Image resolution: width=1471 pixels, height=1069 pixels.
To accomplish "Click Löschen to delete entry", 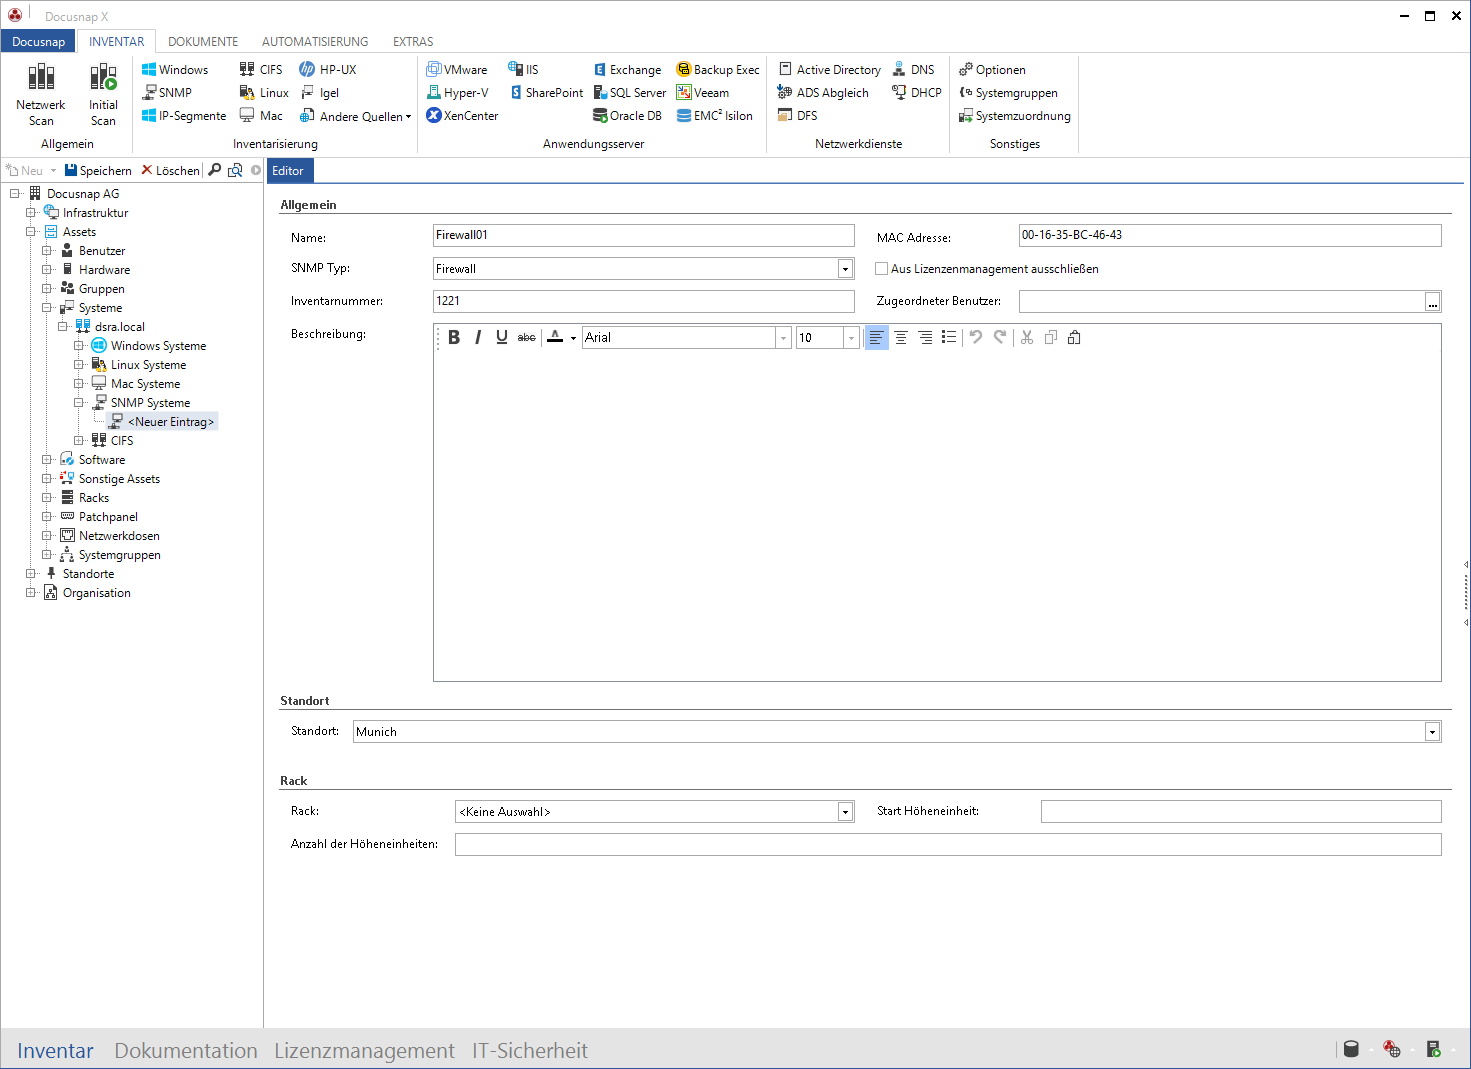I will [x=170, y=171].
